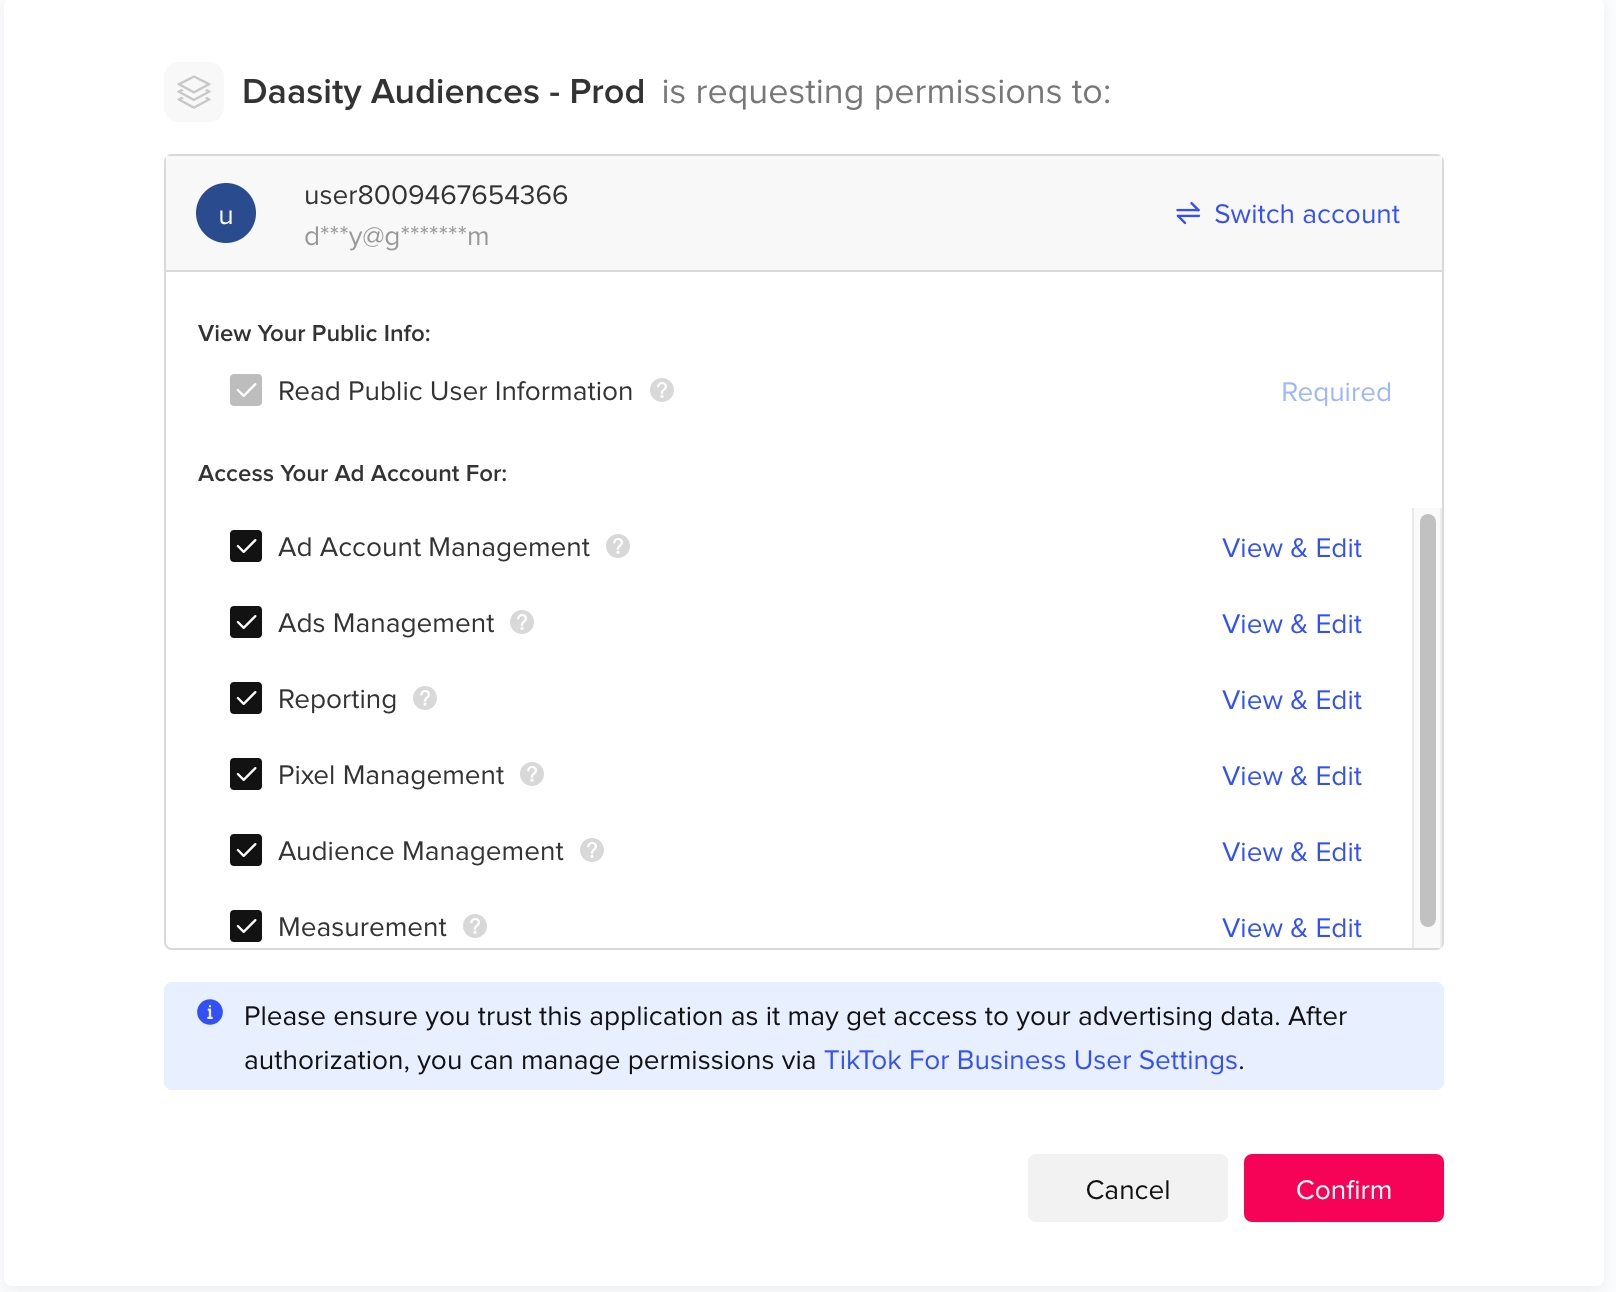Click help icon beside Read Public User Information
This screenshot has height=1292, width=1616.
coord(662,390)
